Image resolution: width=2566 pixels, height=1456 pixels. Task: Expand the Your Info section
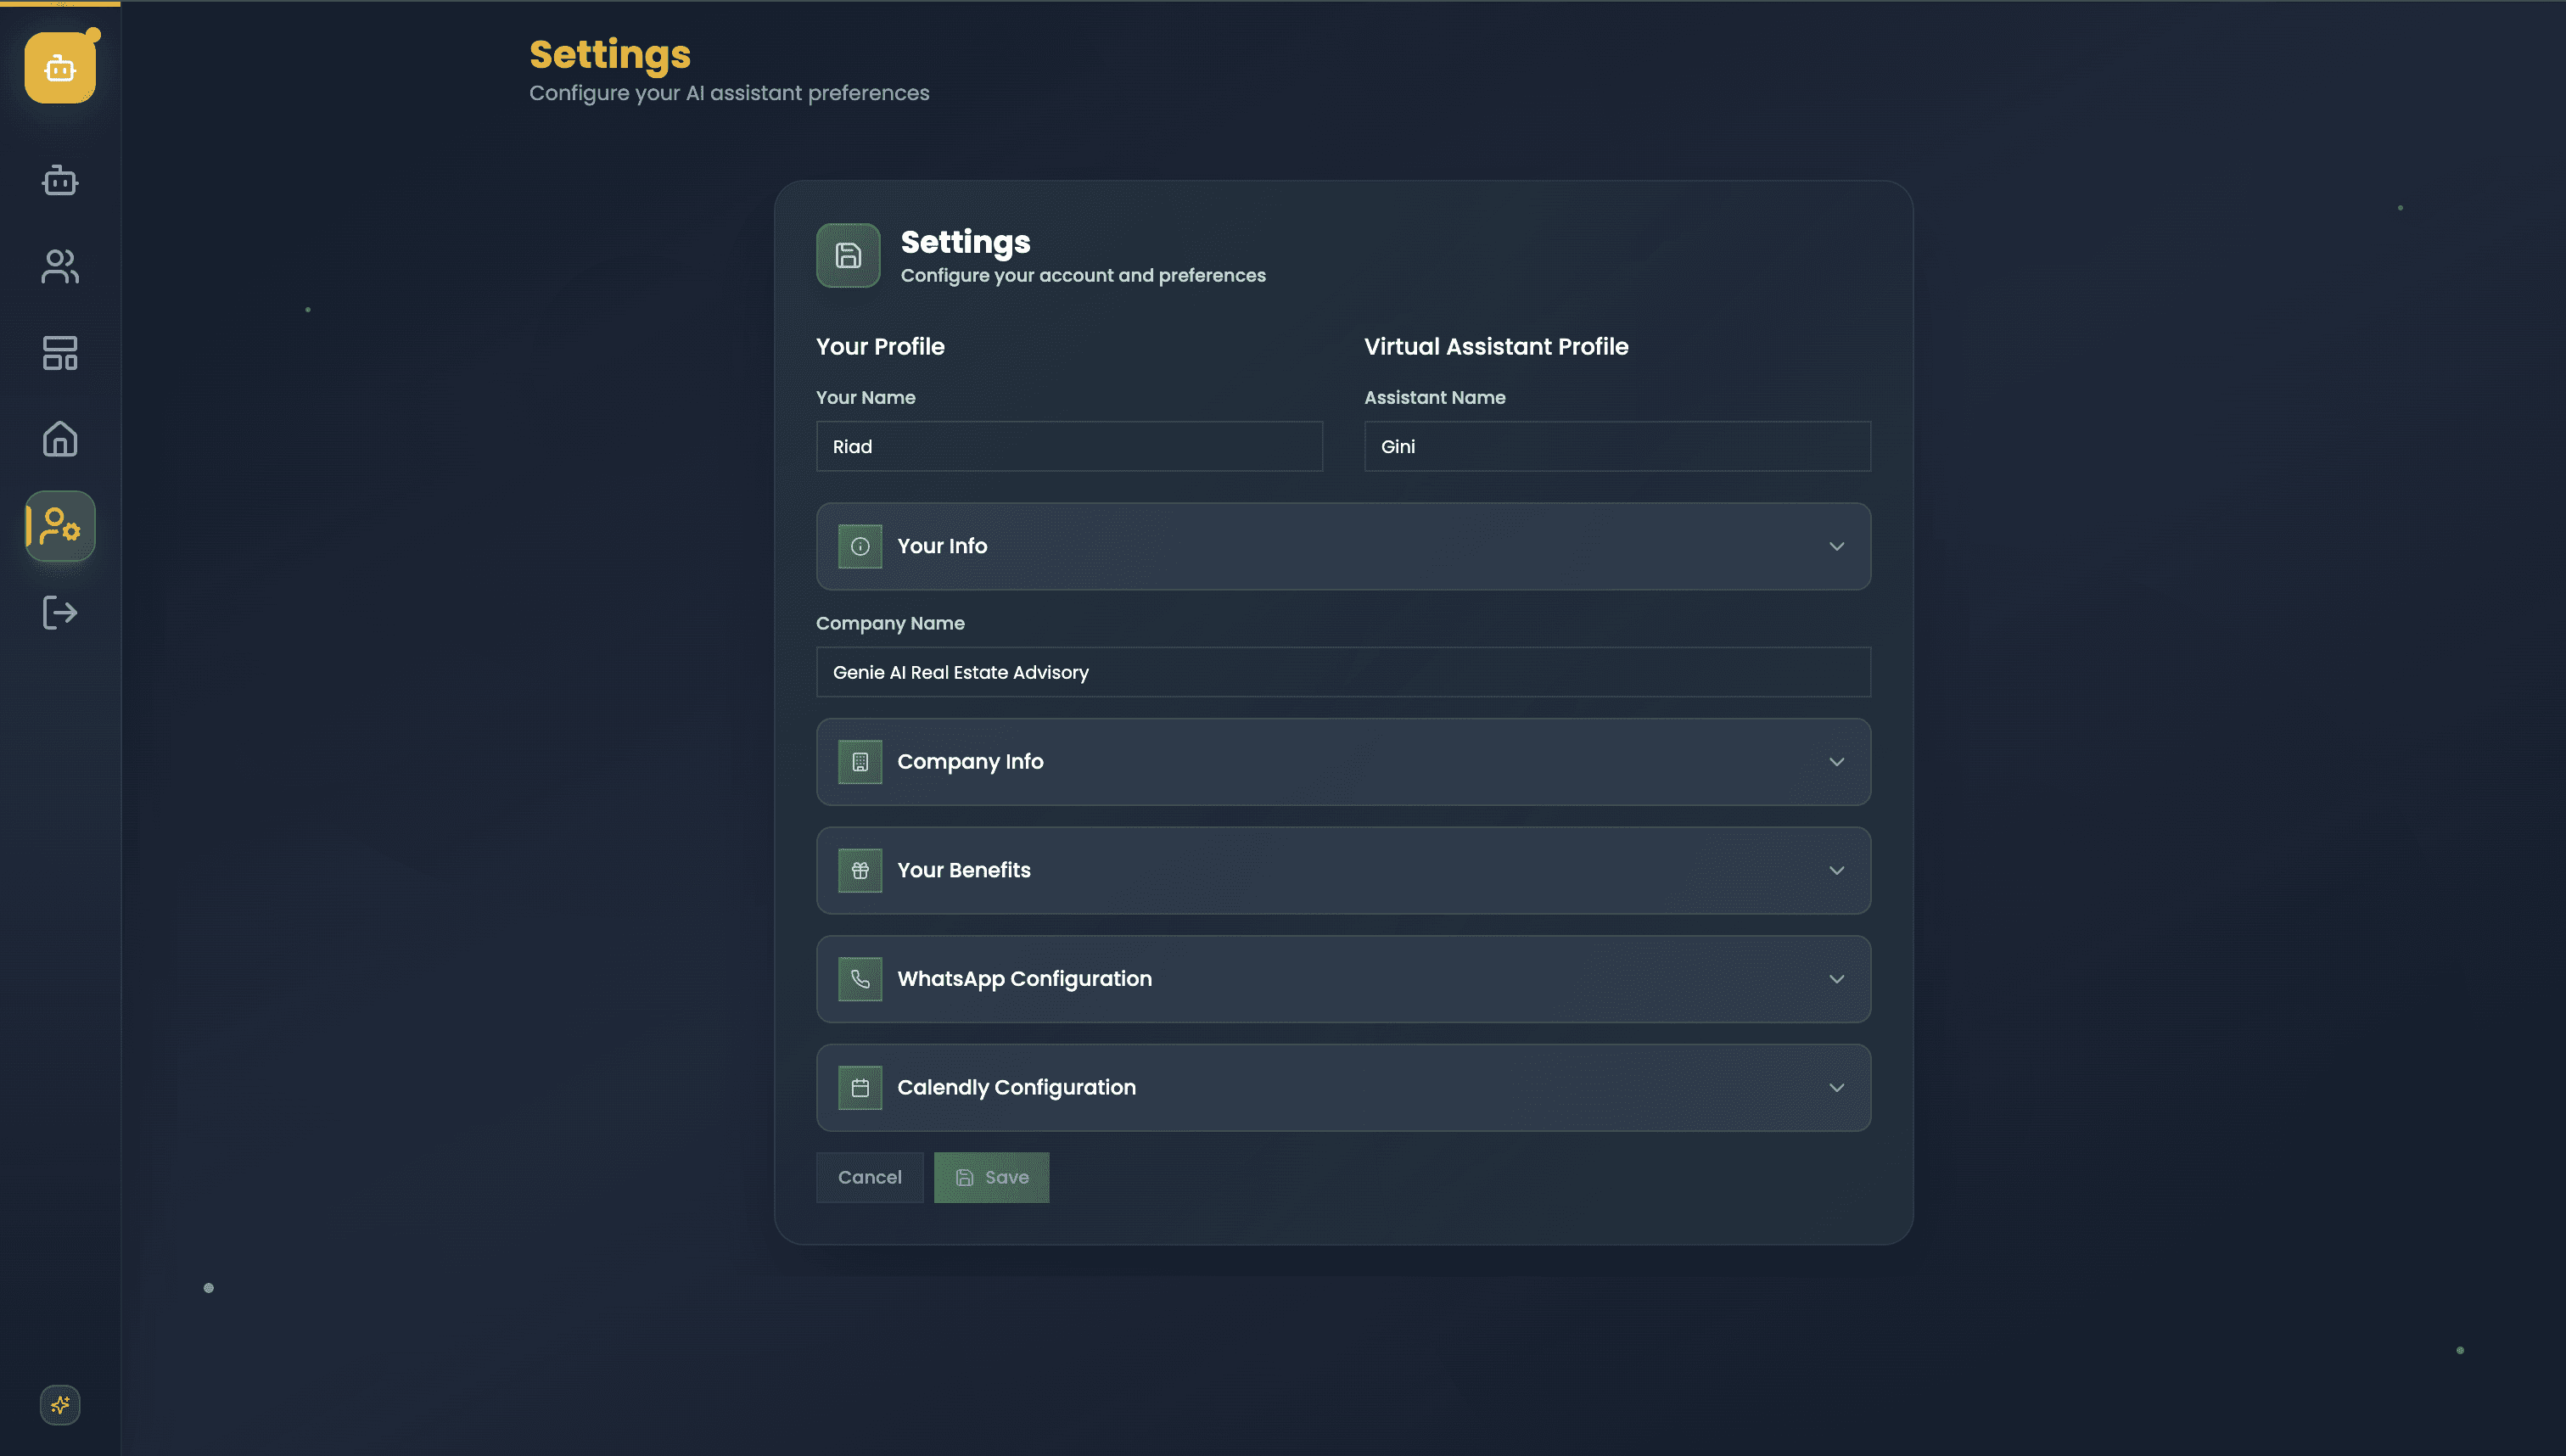(1343, 546)
